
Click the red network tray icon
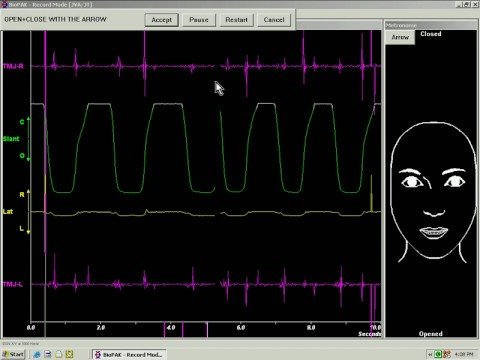point(447,354)
